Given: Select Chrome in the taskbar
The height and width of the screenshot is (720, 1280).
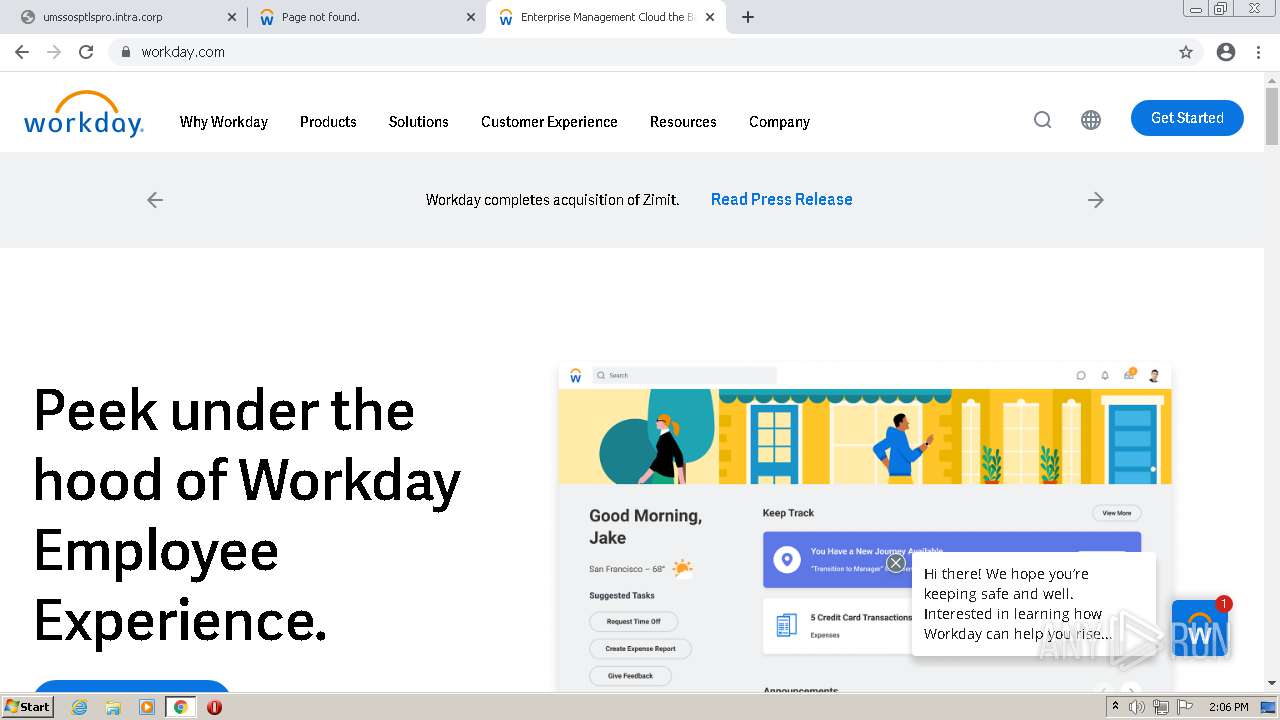Looking at the screenshot, I should click(180, 707).
